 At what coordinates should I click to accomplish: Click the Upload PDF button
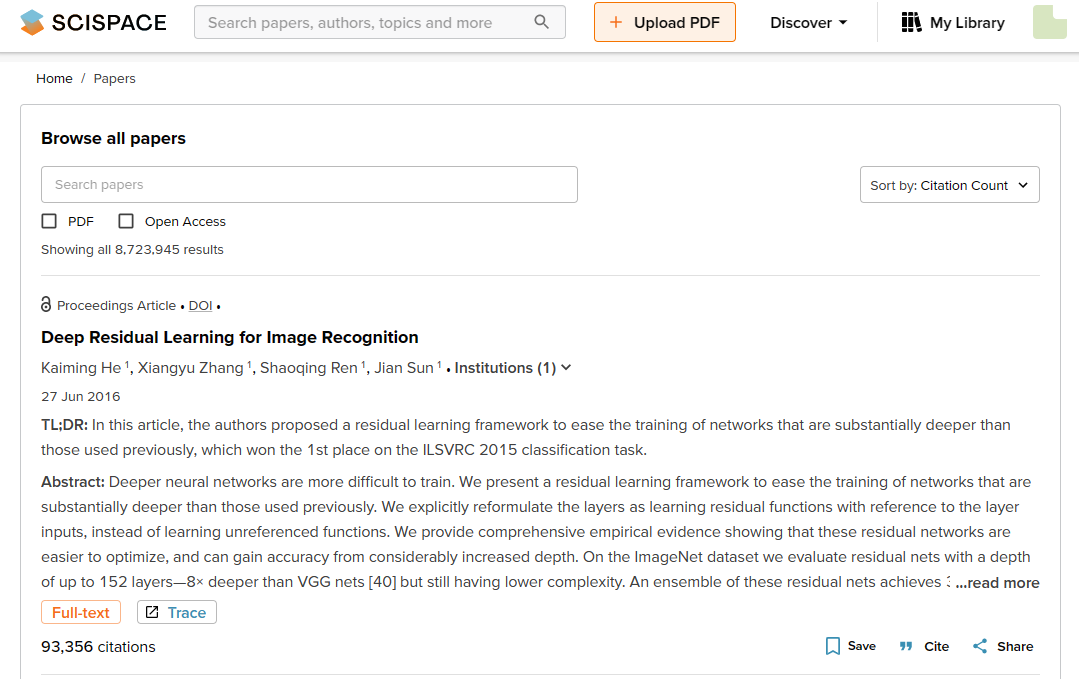pos(664,22)
